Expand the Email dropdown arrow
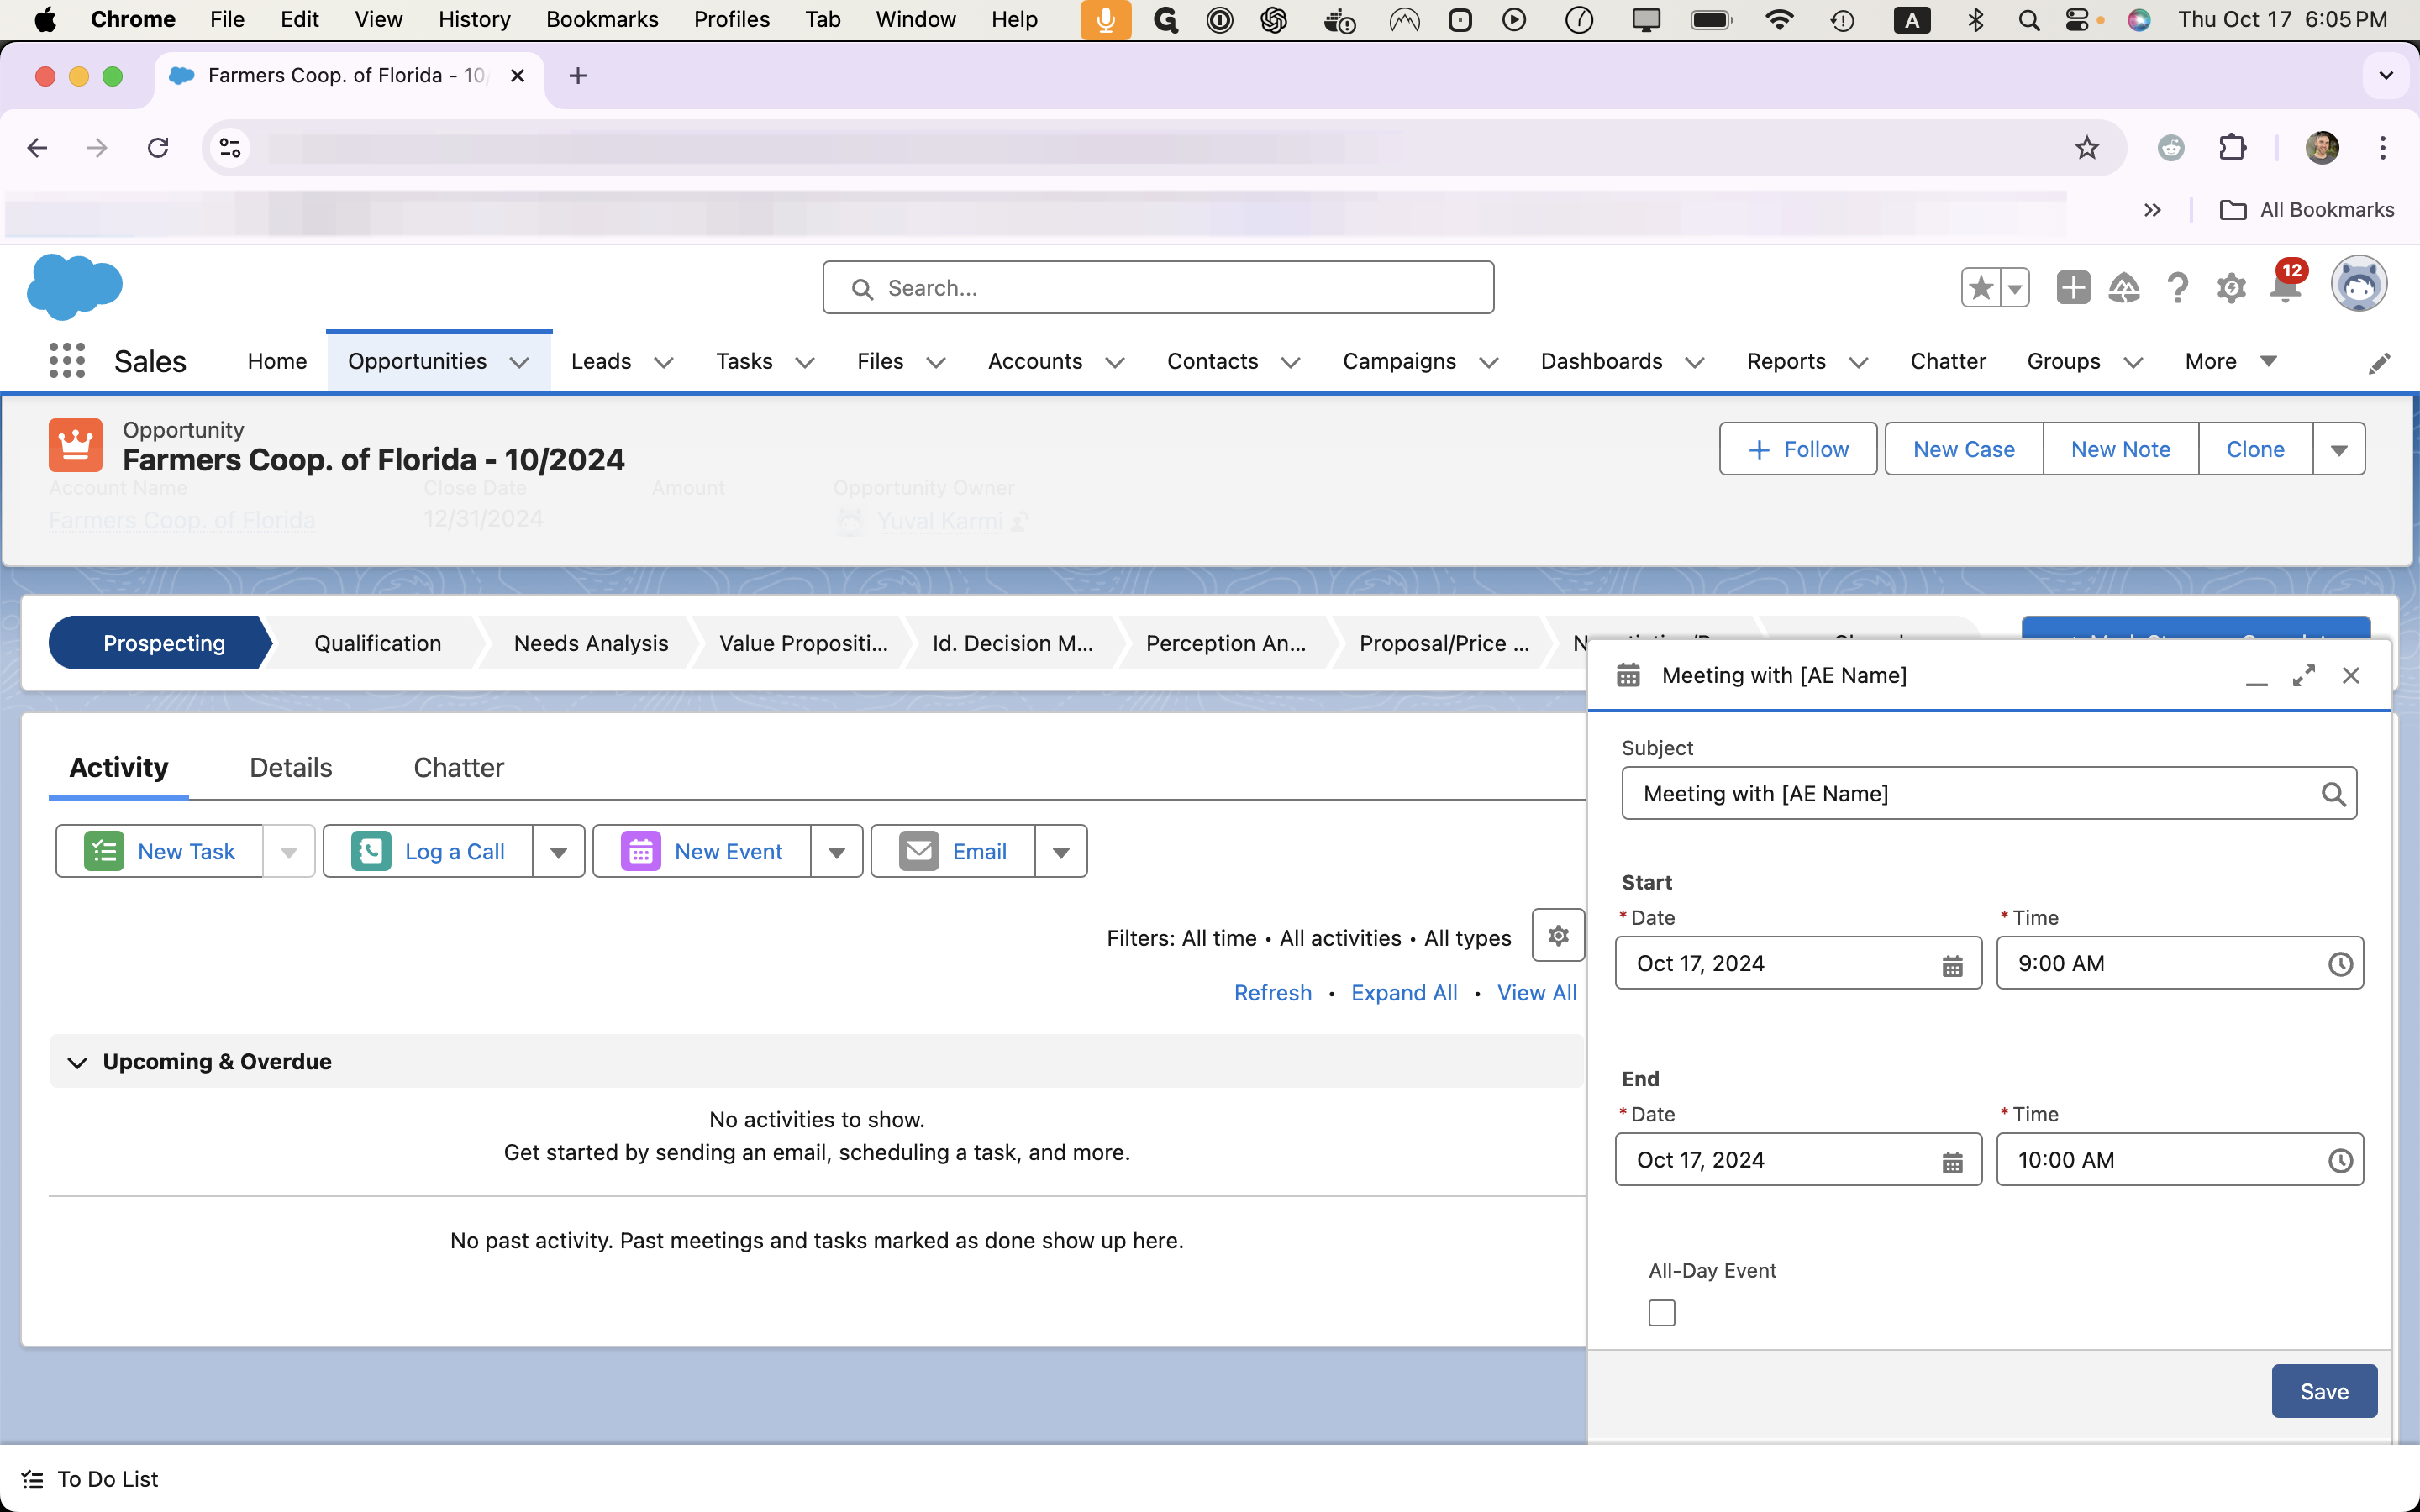 [1060, 852]
